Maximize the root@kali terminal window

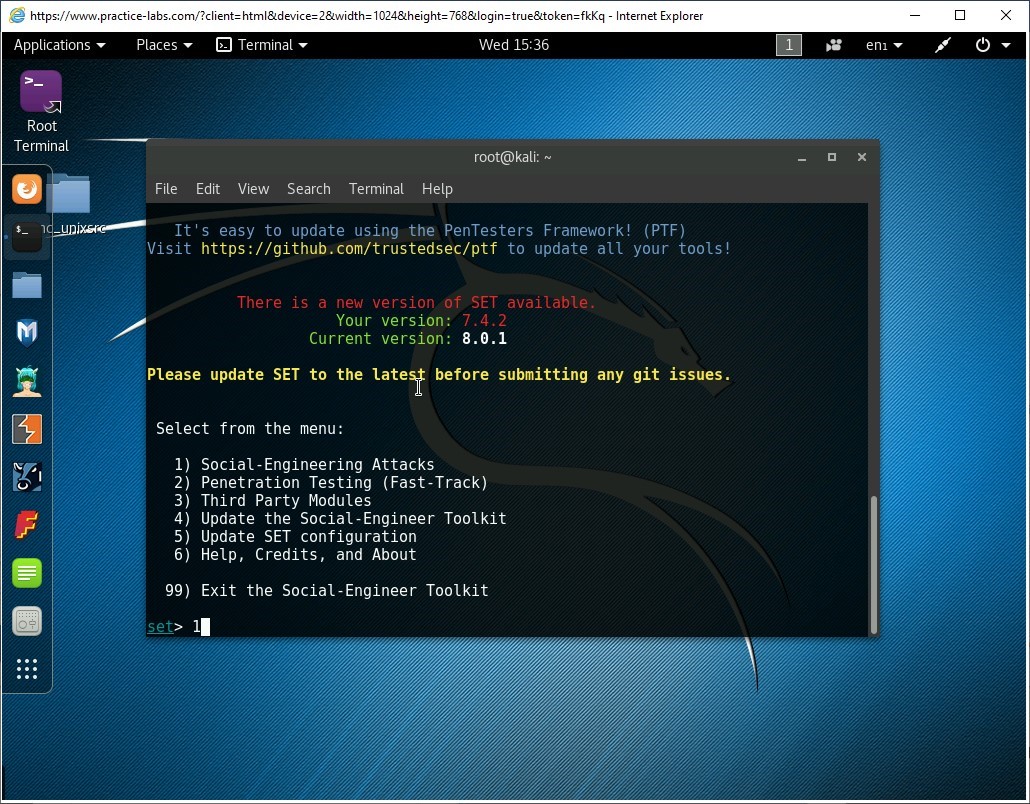832,158
